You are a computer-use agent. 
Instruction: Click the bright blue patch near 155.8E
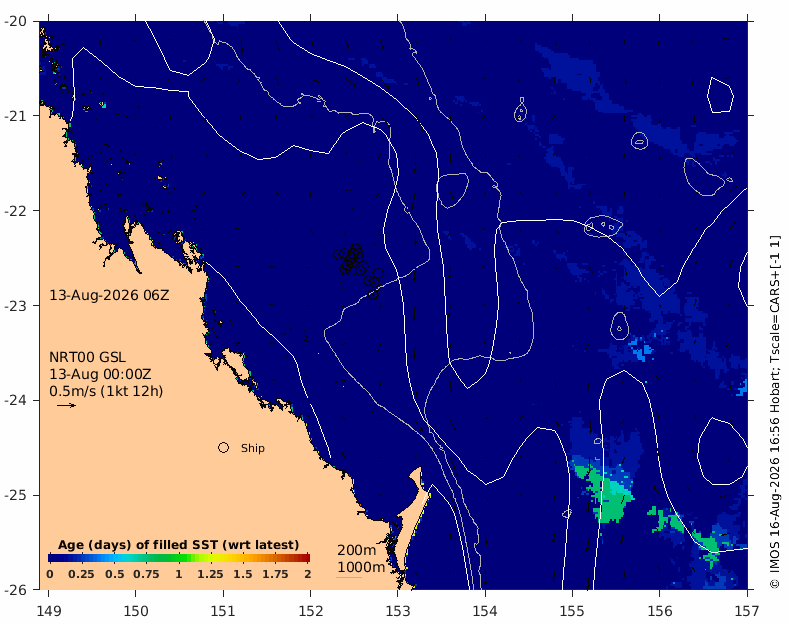643,349
